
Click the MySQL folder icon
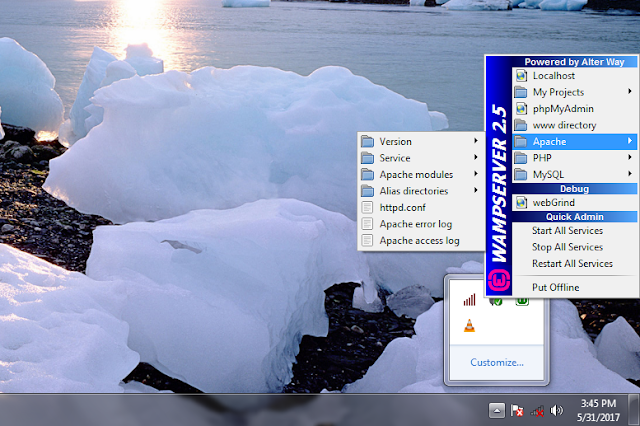tap(521, 175)
